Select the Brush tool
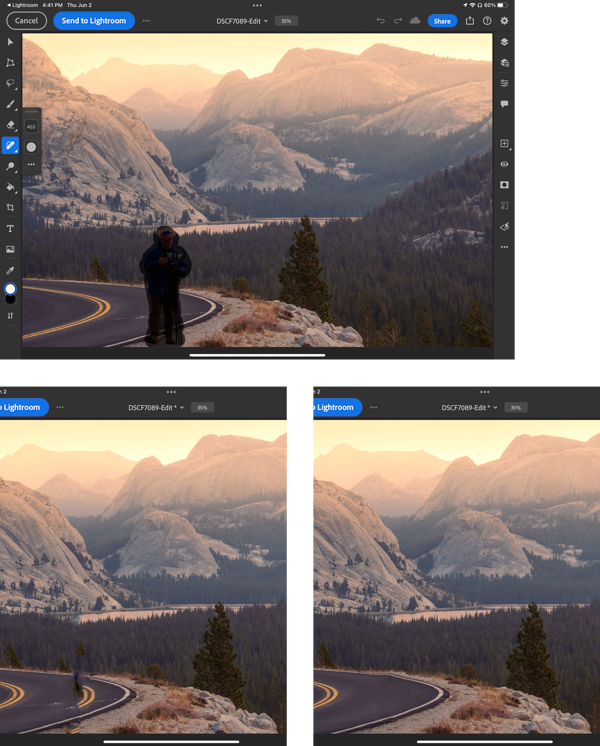This screenshot has width=600, height=746. pyautogui.click(x=10, y=104)
